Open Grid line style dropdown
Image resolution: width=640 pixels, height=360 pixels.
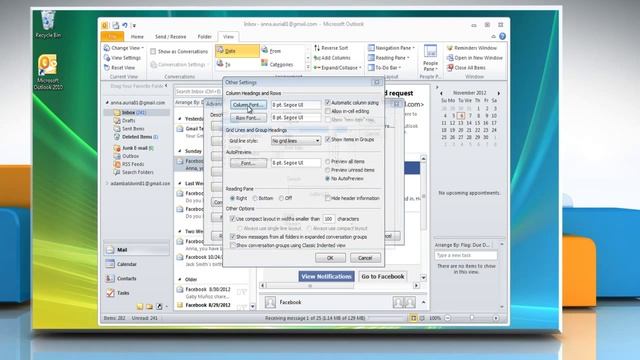point(296,141)
